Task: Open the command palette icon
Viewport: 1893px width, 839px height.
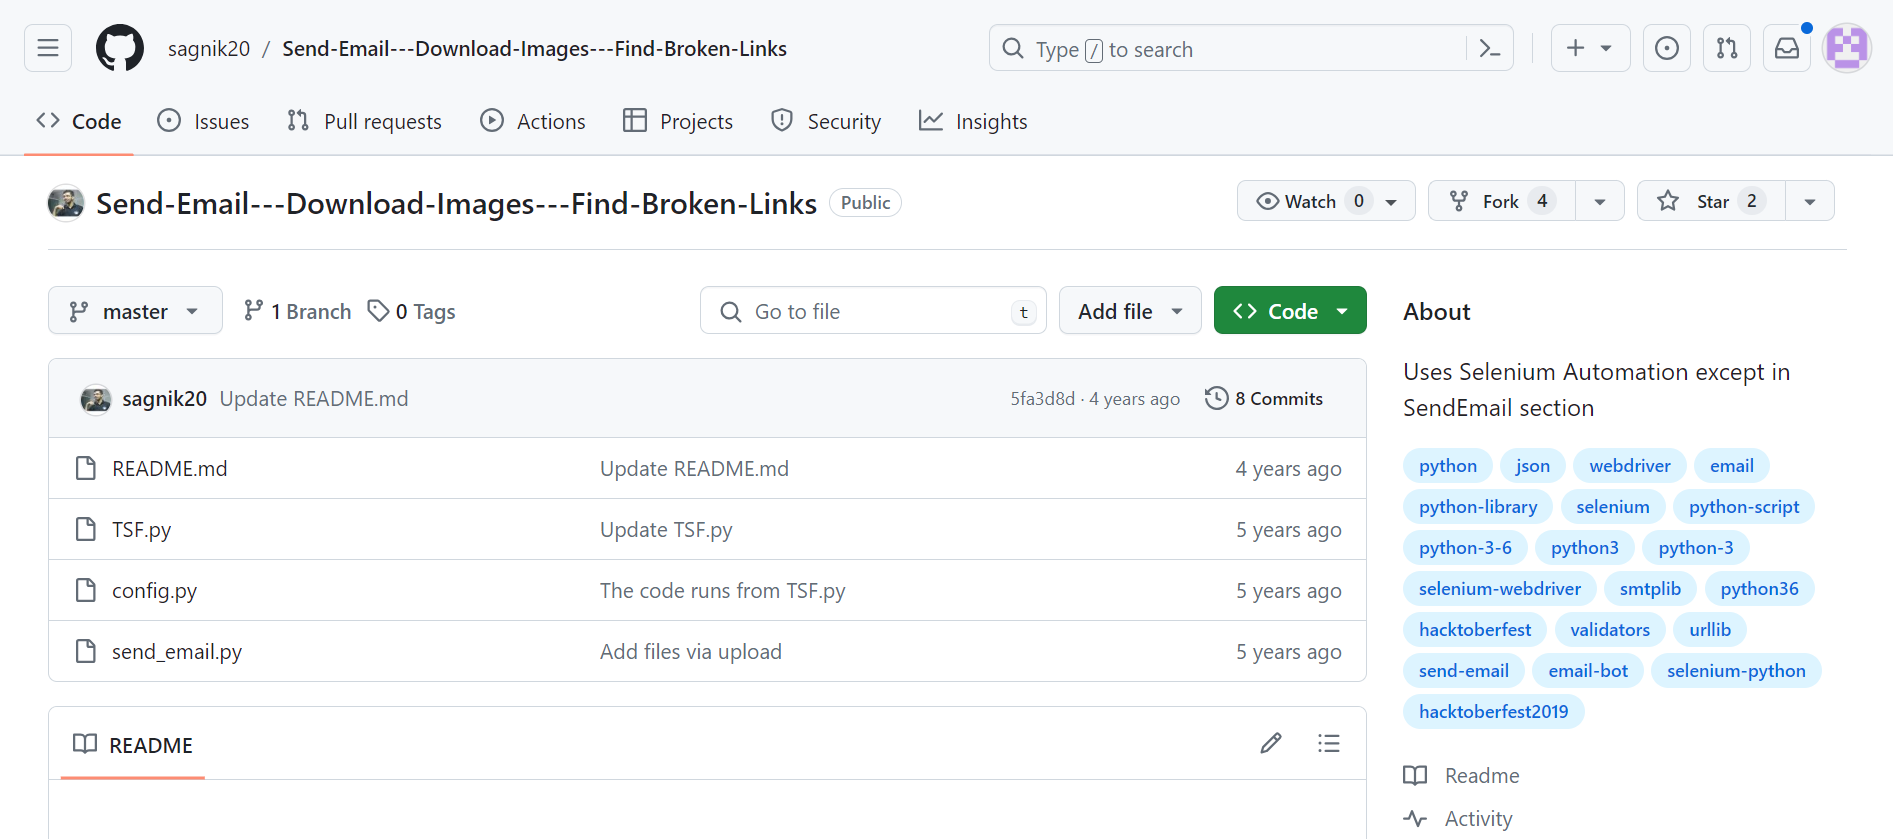Action: click(x=1489, y=48)
